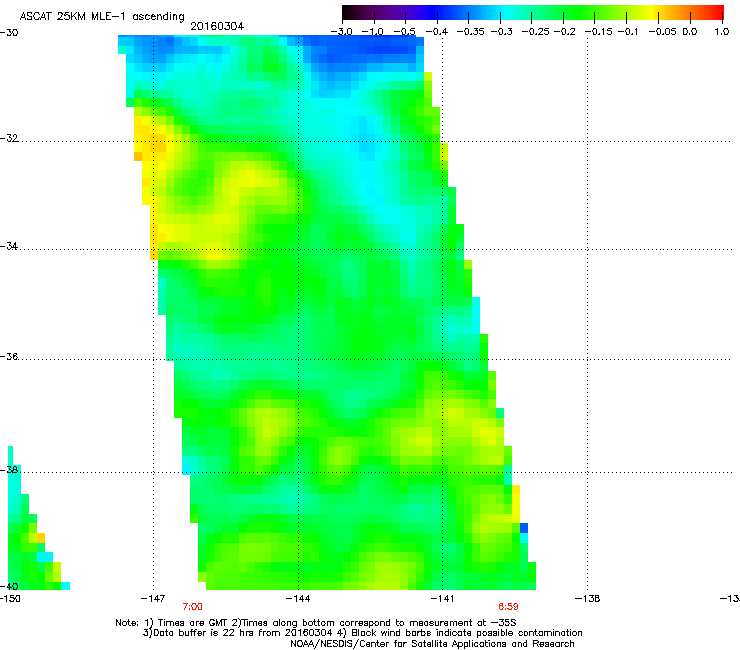Click the note line starting 'Note: 1) Times are GMT'
Viewport: 740px width, 650px height.
click(316, 623)
